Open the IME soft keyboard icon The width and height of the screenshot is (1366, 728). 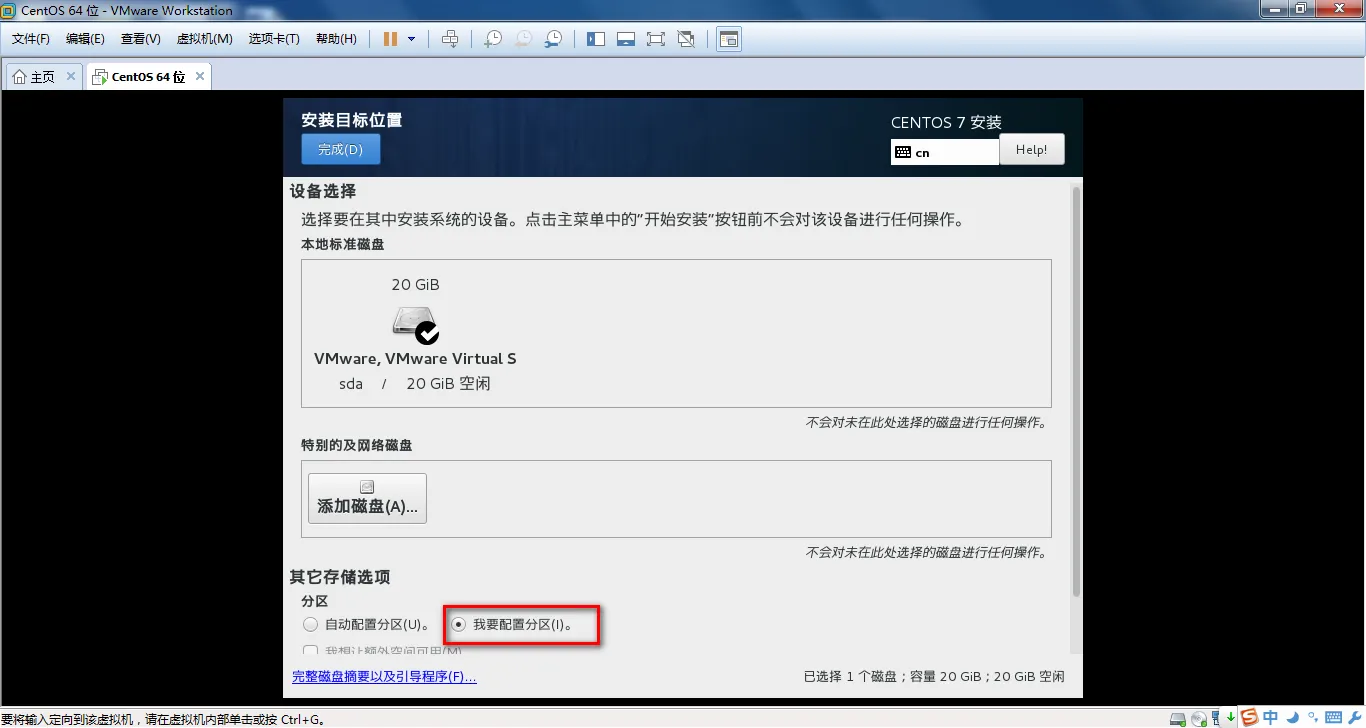coord(1331,718)
